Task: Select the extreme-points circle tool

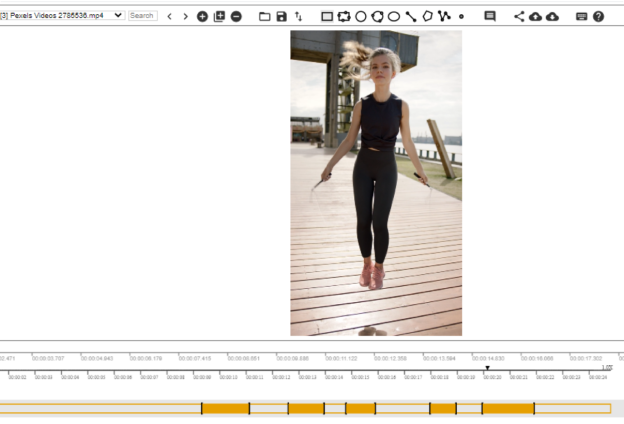Action: pos(377,16)
